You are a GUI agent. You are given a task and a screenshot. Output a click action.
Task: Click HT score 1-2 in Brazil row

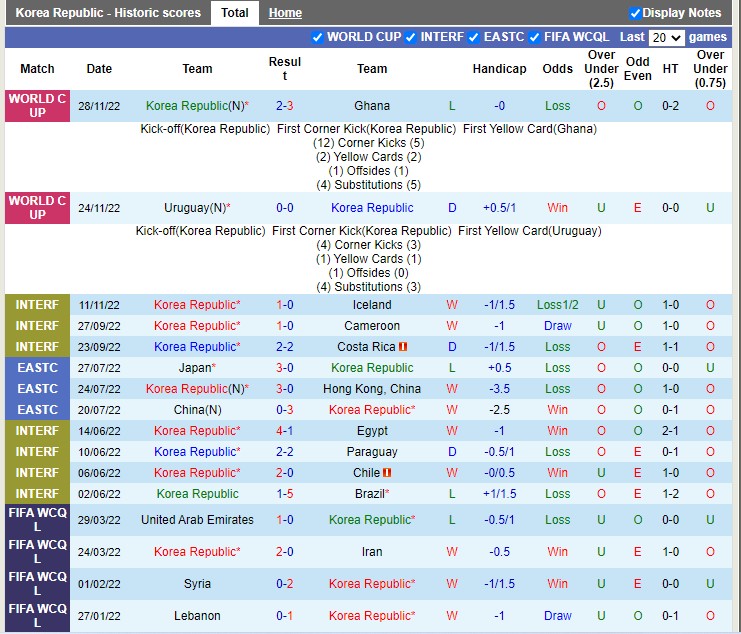(670, 494)
